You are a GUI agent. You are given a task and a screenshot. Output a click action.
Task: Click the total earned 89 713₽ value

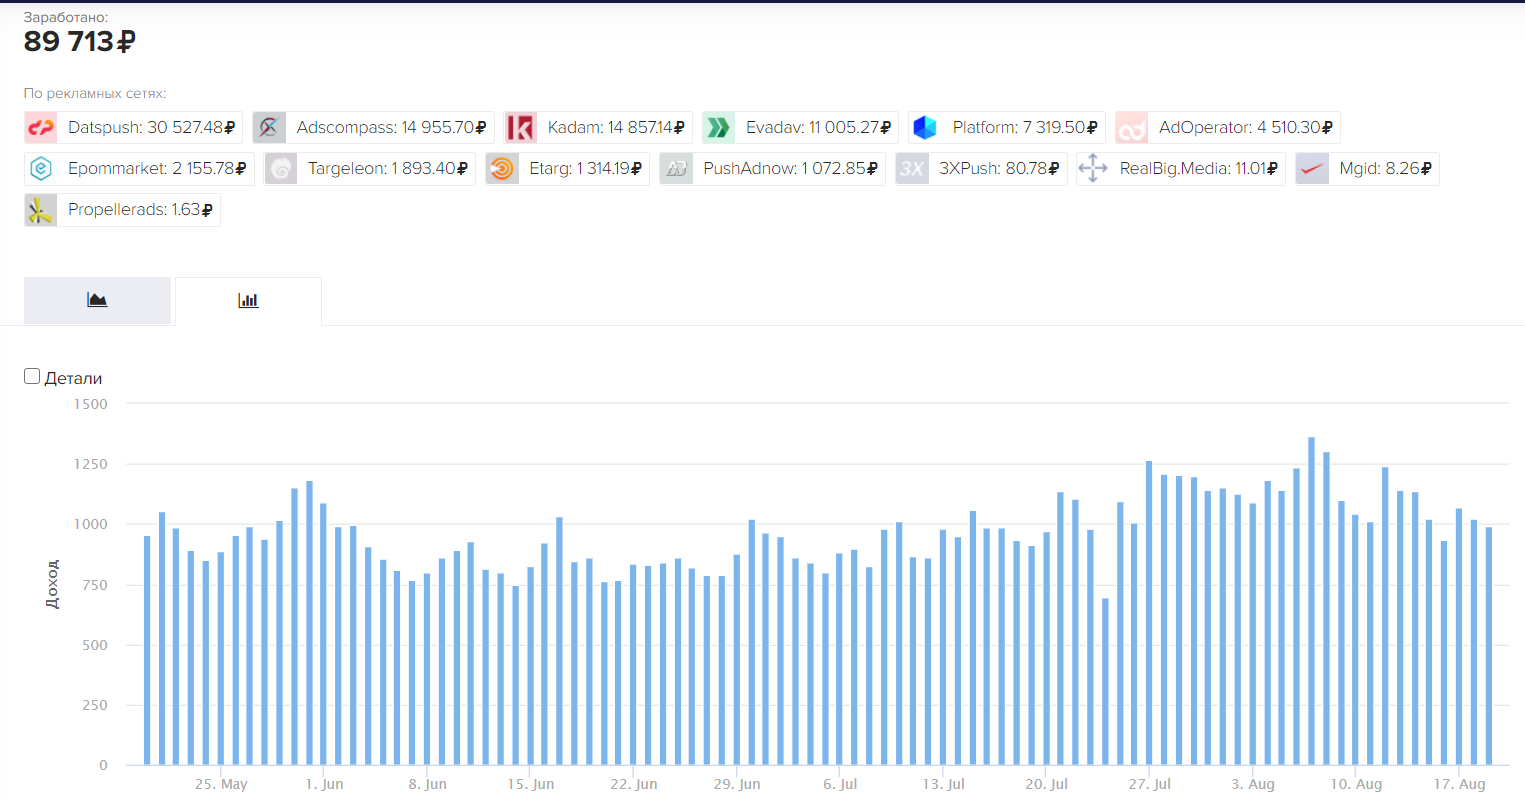pyautogui.click(x=80, y=42)
